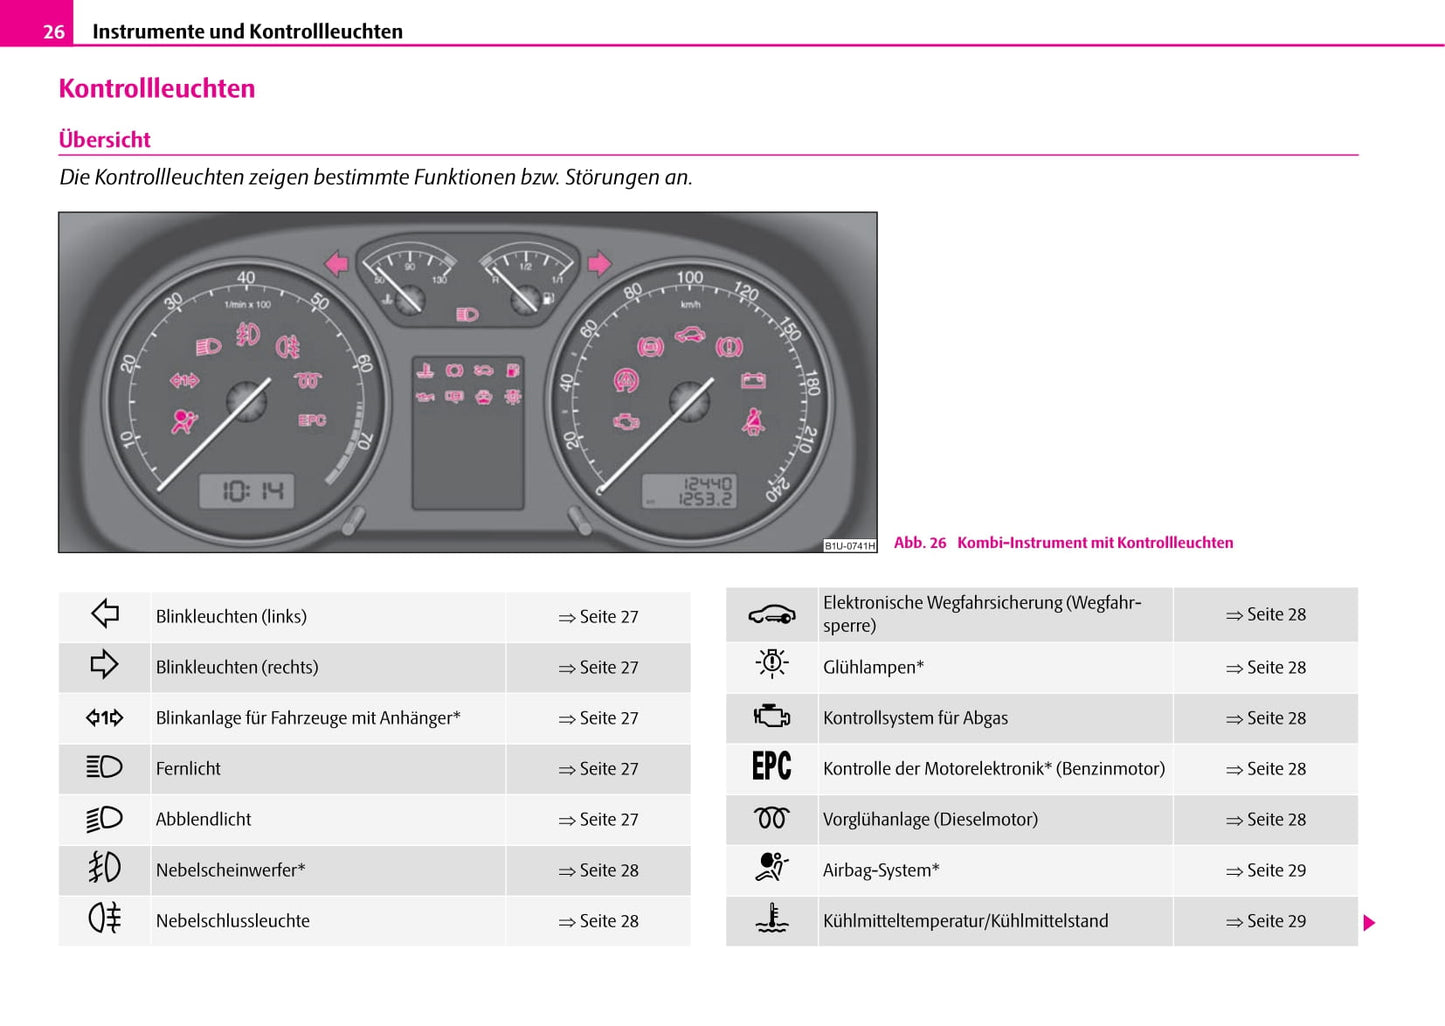The height and width of the screenshot is (1026, 1445).
Task: Click the left turn signal arrow icon in table
Action: [105, 614]
